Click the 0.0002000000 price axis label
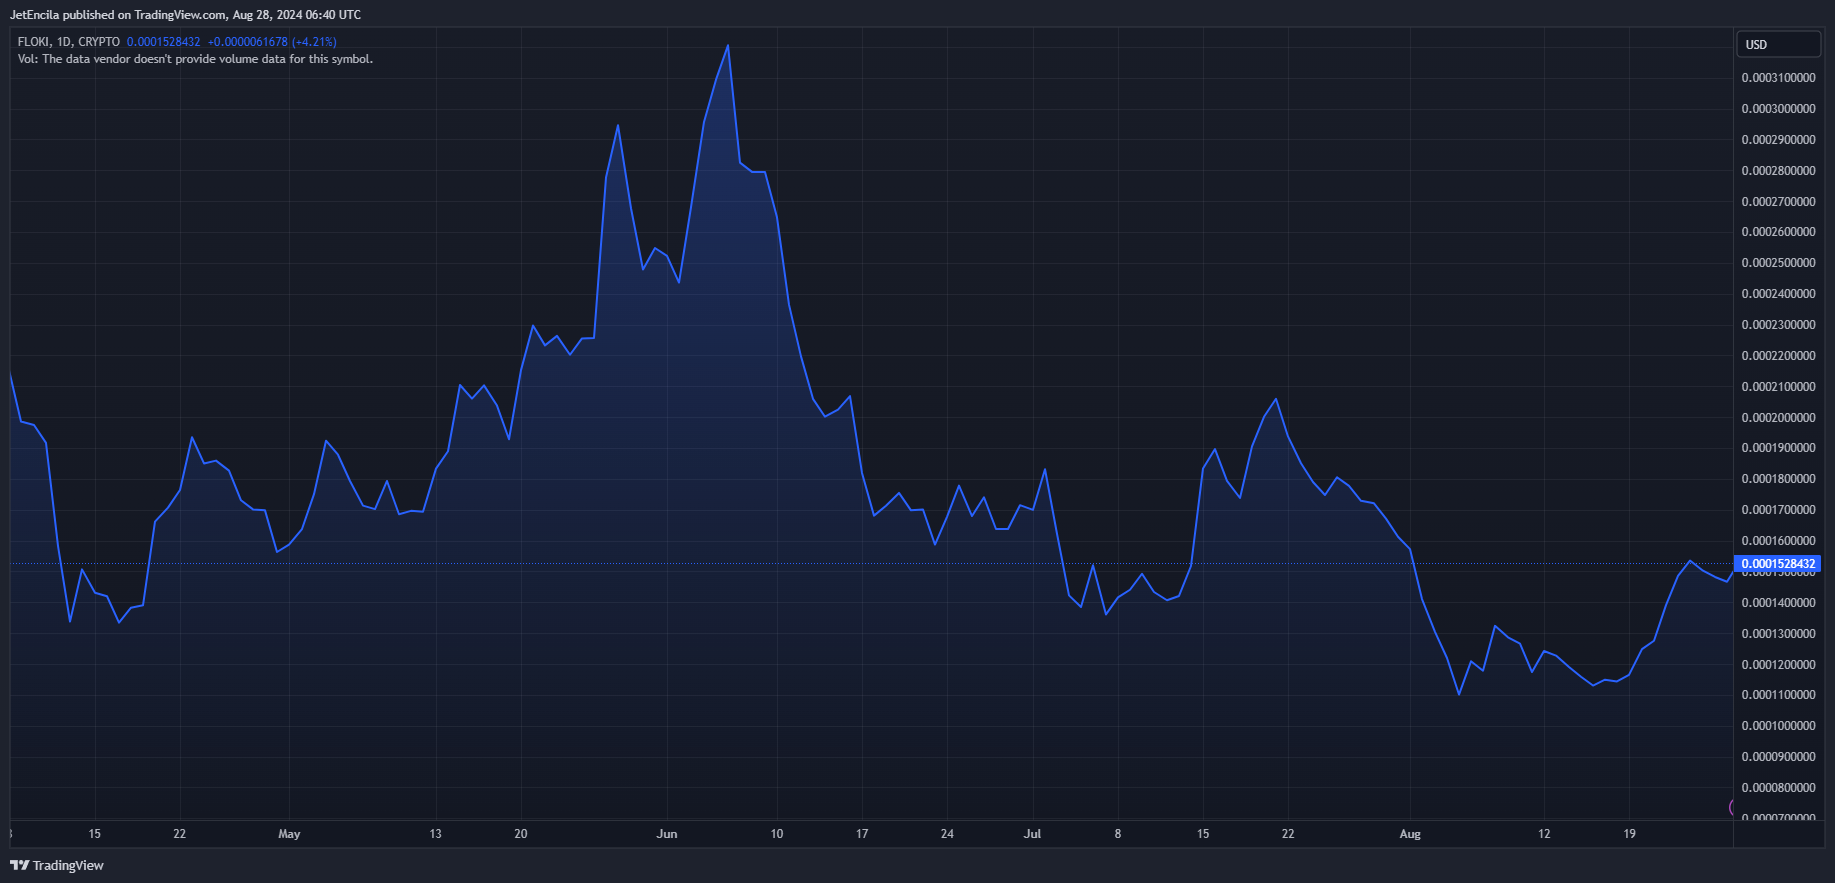This screenshot has height=883, width=1835. [1778, 418]
